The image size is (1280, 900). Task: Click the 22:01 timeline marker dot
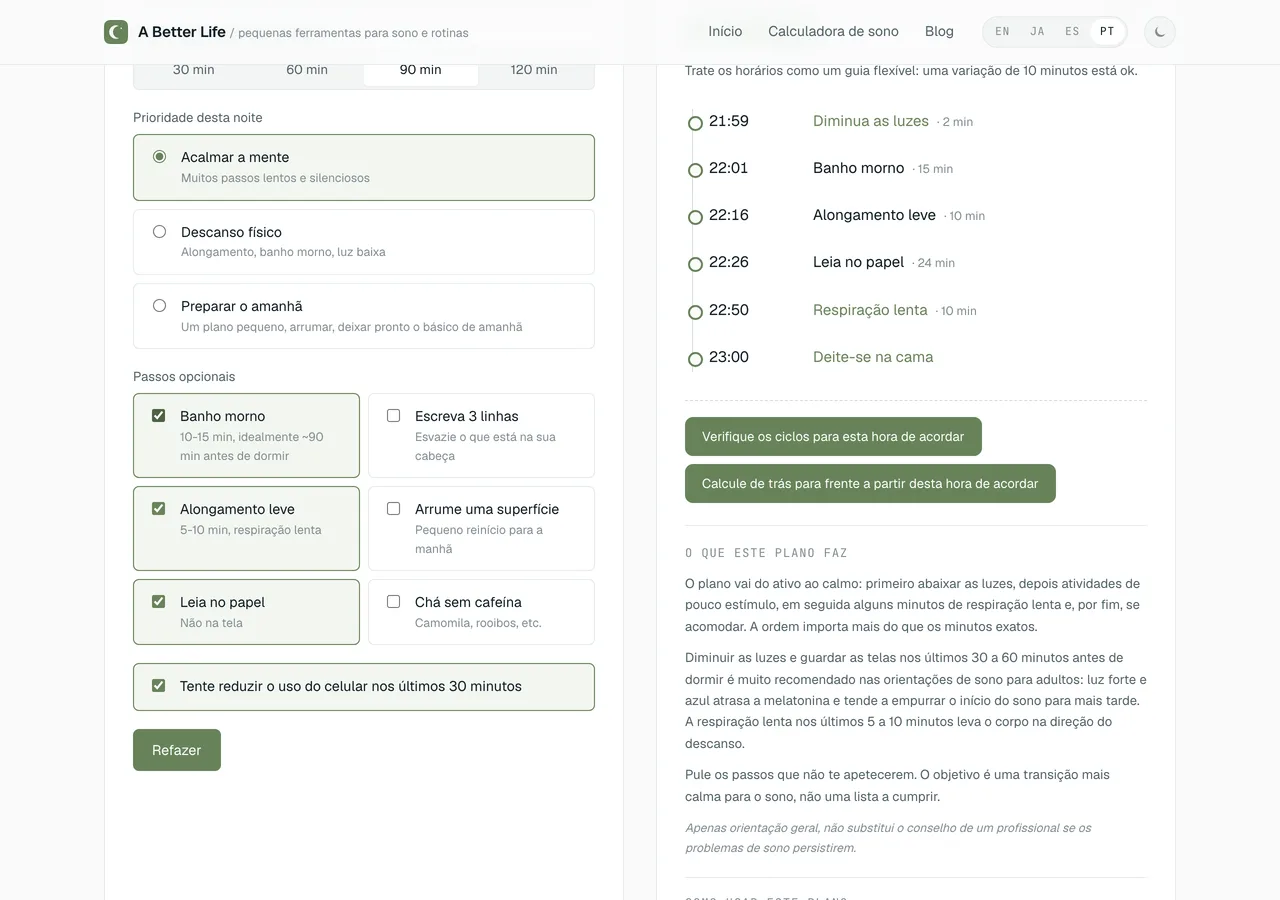(x=695, y=170)
